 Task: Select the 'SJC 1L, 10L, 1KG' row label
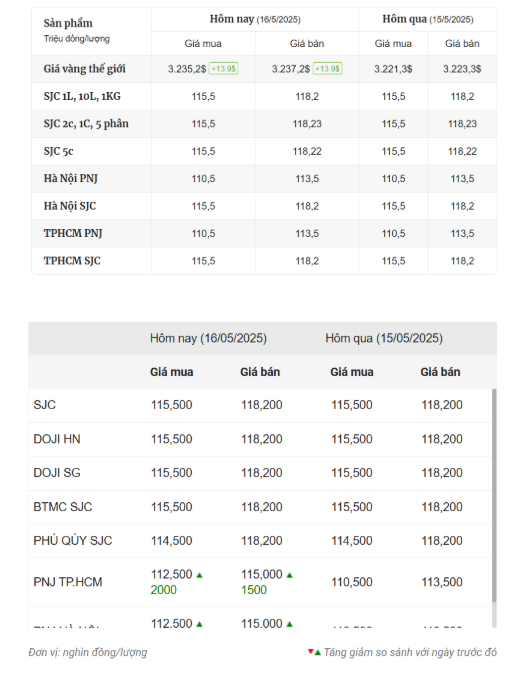(x=82, y=96)
